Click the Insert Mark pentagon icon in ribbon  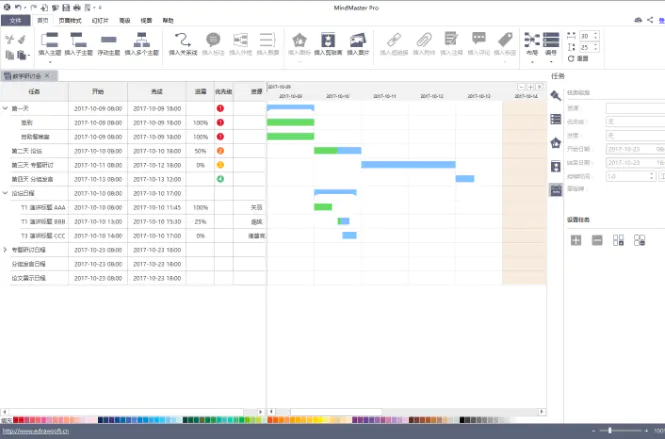point(299,40)
